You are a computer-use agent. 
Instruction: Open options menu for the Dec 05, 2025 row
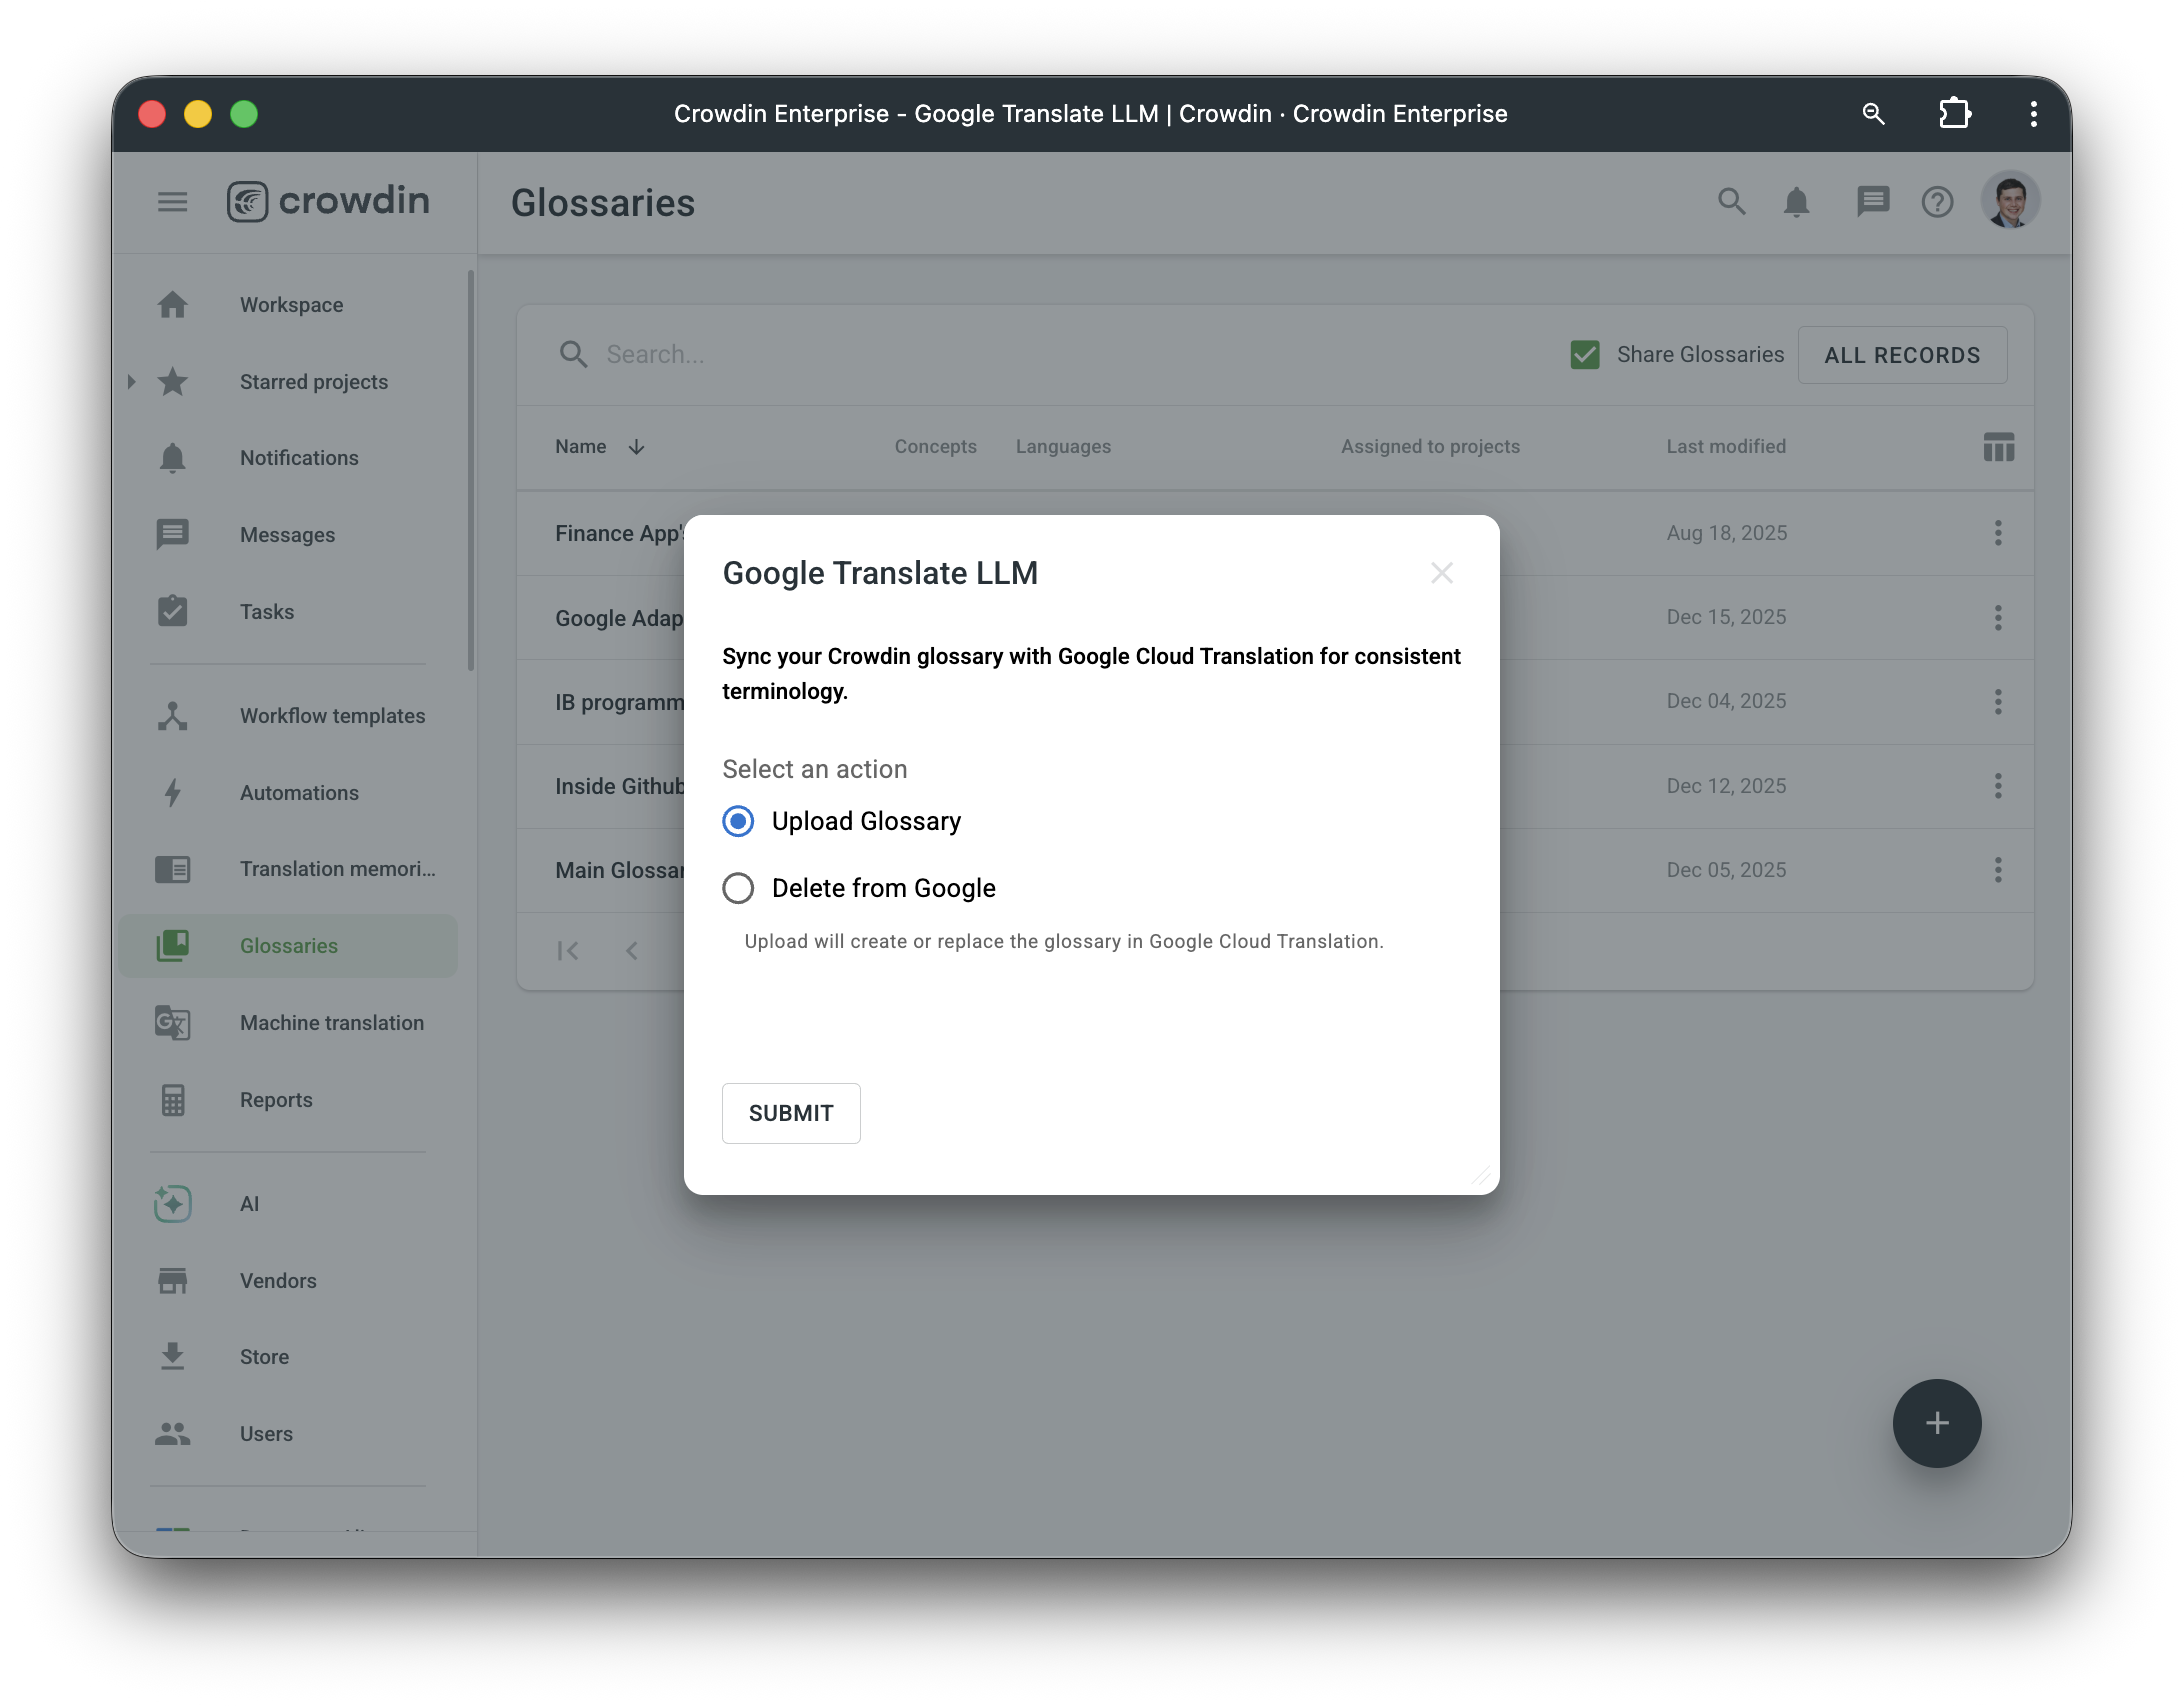point(1999,870)
